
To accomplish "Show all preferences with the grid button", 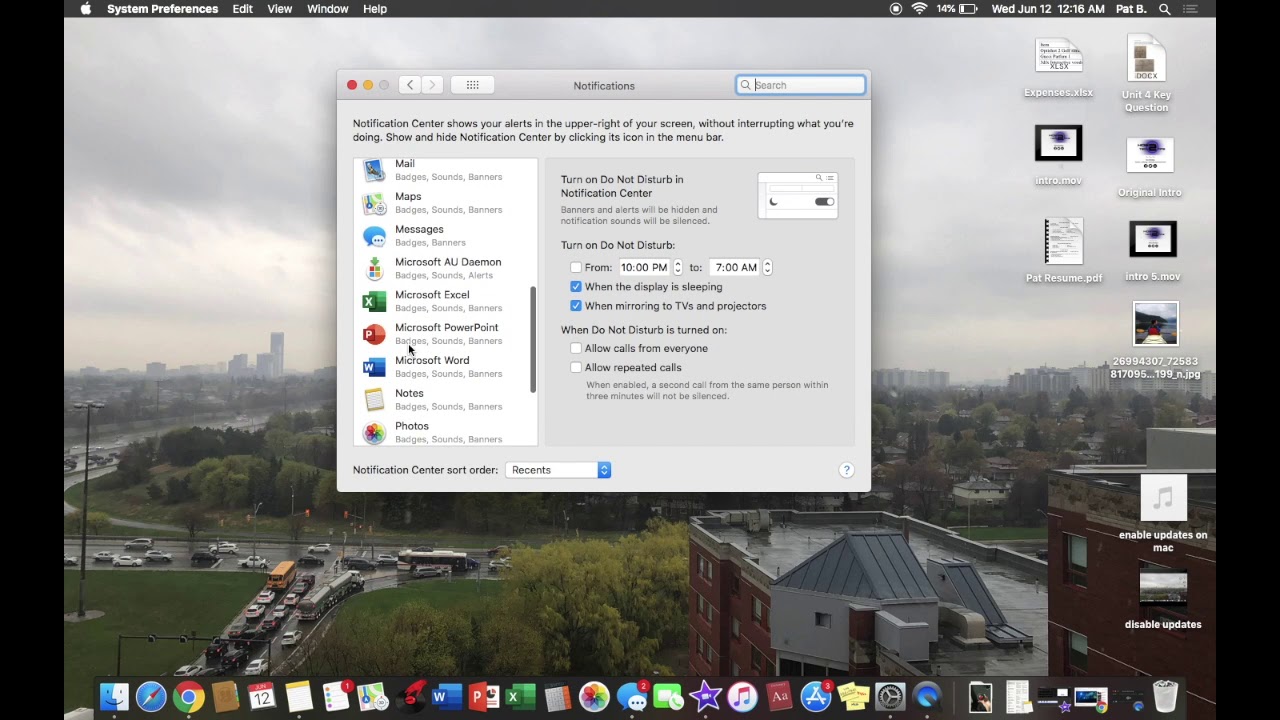I will coord(472,85).
